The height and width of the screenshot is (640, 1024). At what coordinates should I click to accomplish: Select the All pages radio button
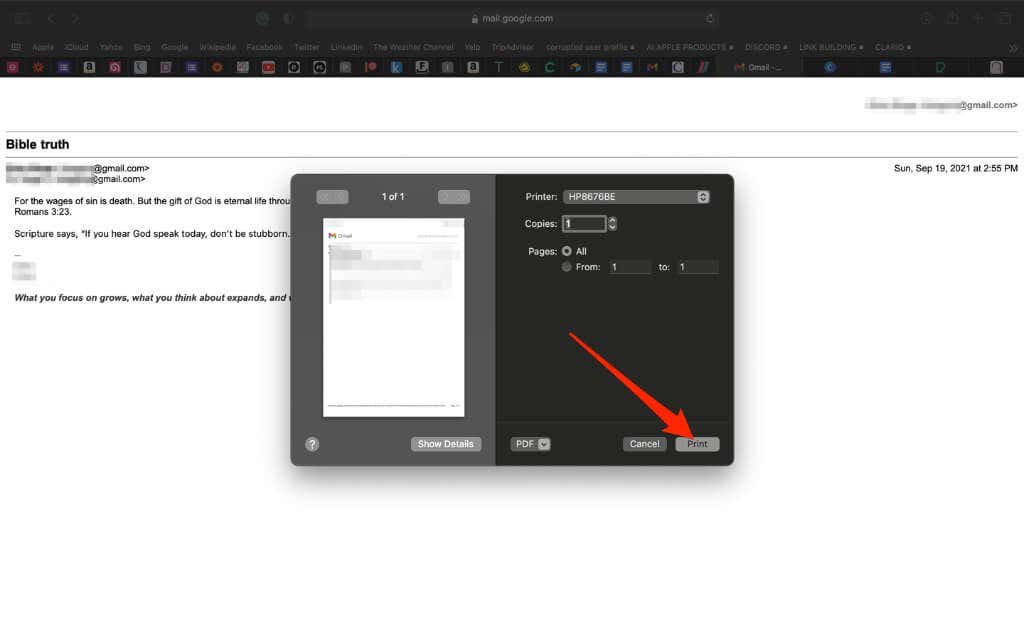click(x=567, y=251)
